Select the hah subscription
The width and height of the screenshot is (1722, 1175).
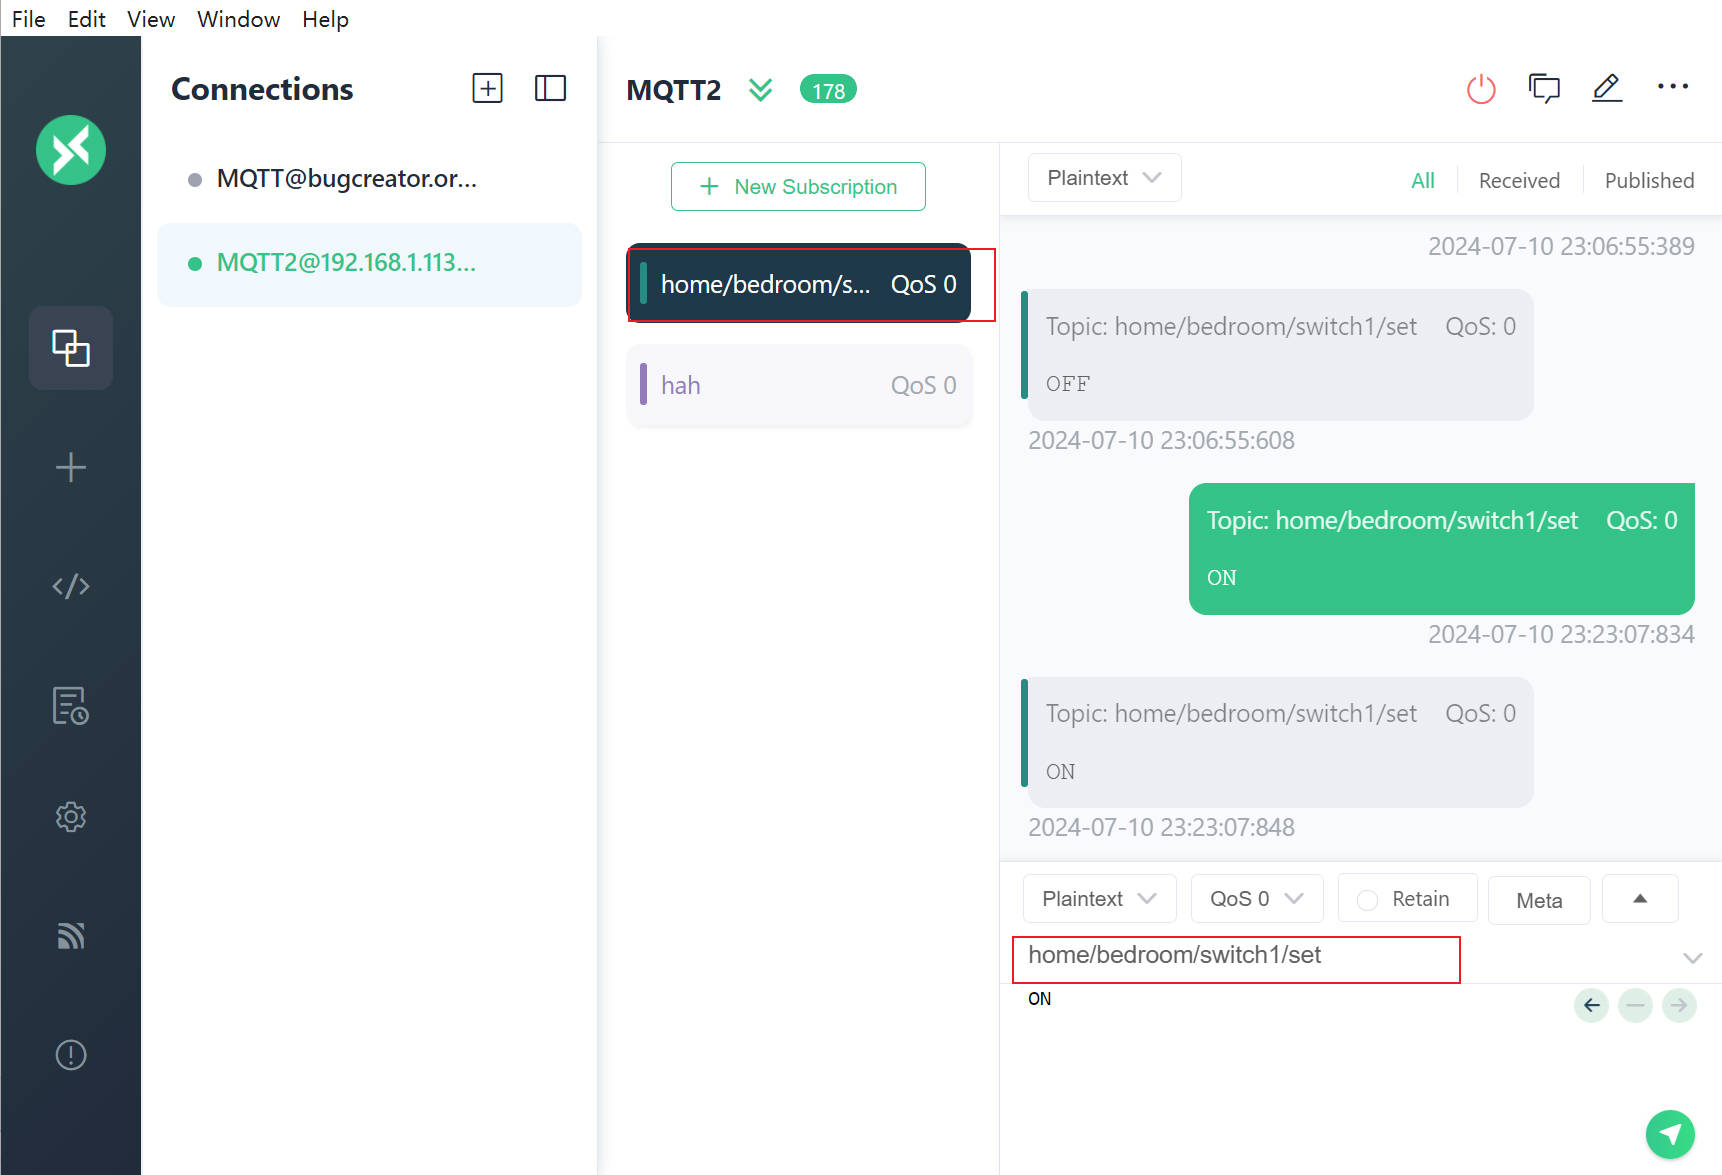[x=799, y=386]
